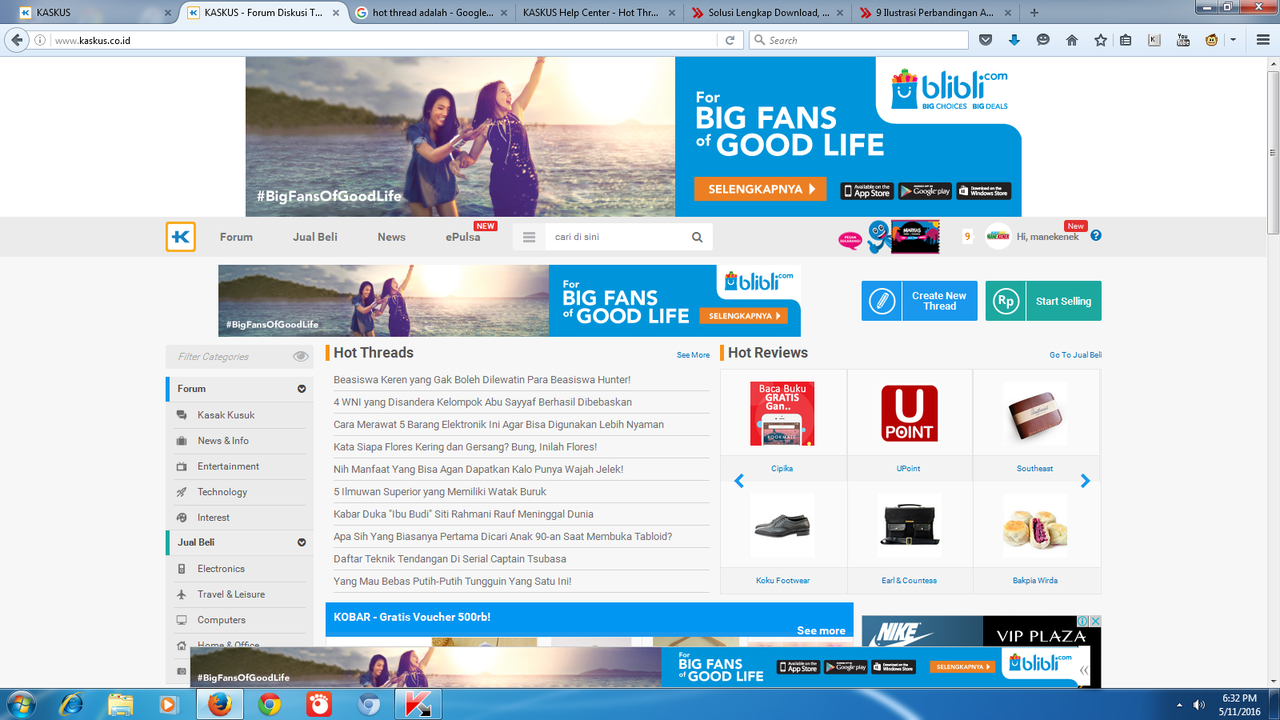The image size is (1280, 720).
Task: Go to next Hot Reviews with right arrow
Action: (x=1085, y=481)
